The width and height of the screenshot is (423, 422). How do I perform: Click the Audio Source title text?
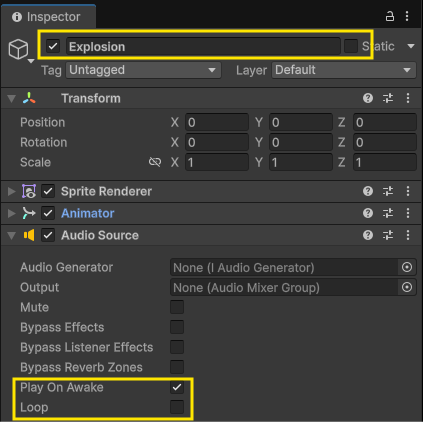point(100,235)
